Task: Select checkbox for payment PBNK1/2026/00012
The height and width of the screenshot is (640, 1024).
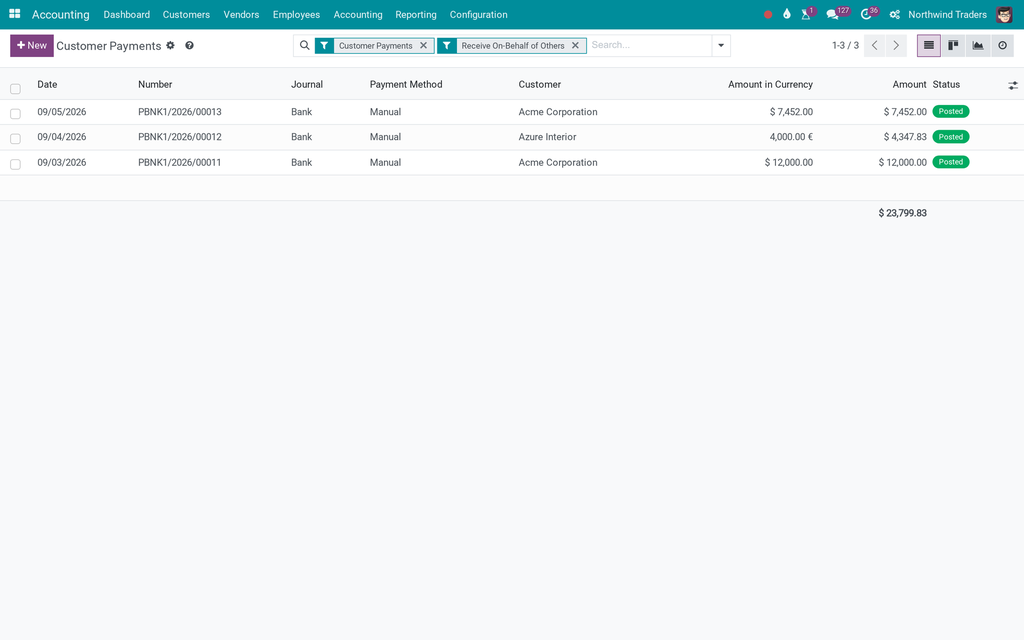Action: (x=16, y=138)
